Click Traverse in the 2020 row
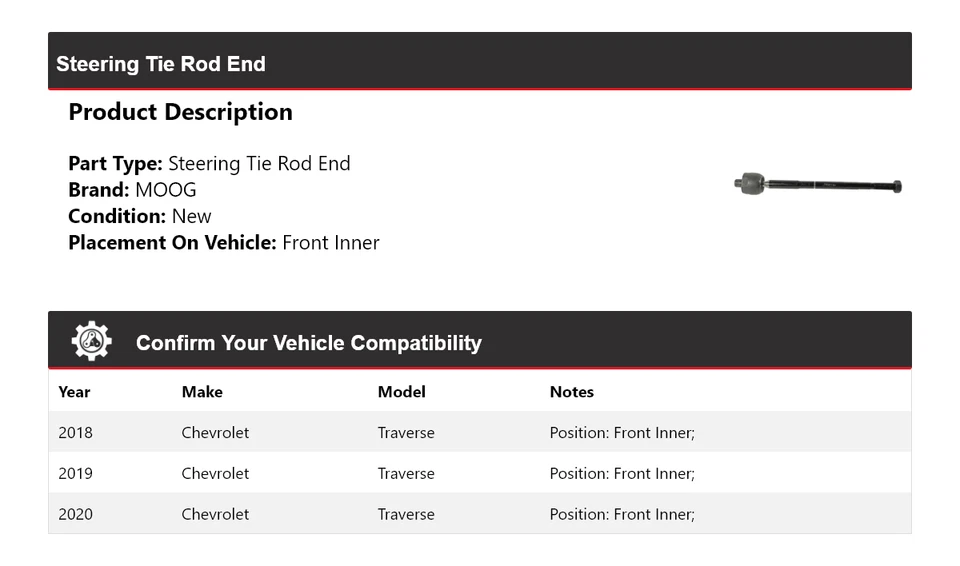Image resolution: width=960 pixels, height=566 pixels. point(406,514)
